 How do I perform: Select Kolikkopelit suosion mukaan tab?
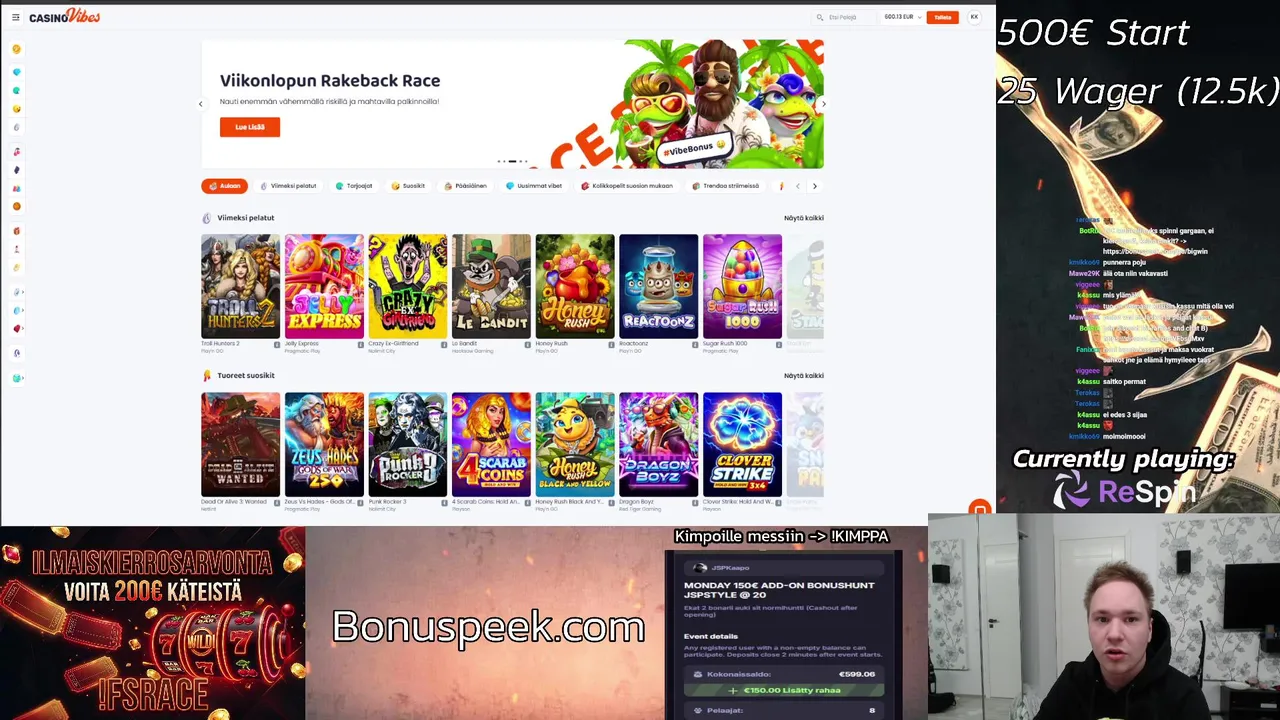(627, 186)
